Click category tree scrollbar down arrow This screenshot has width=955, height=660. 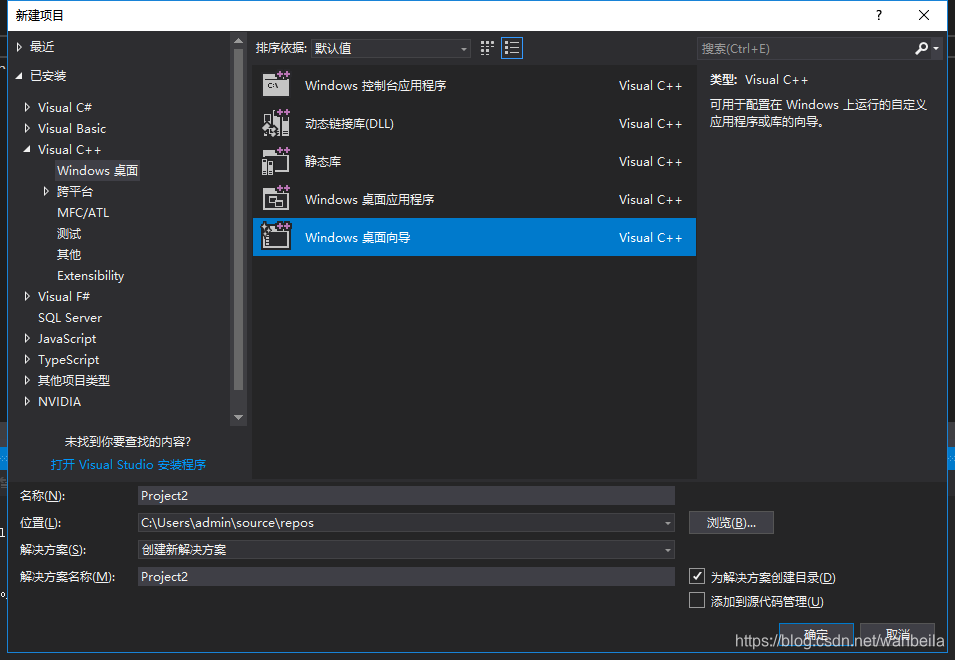tap(239, 418)
